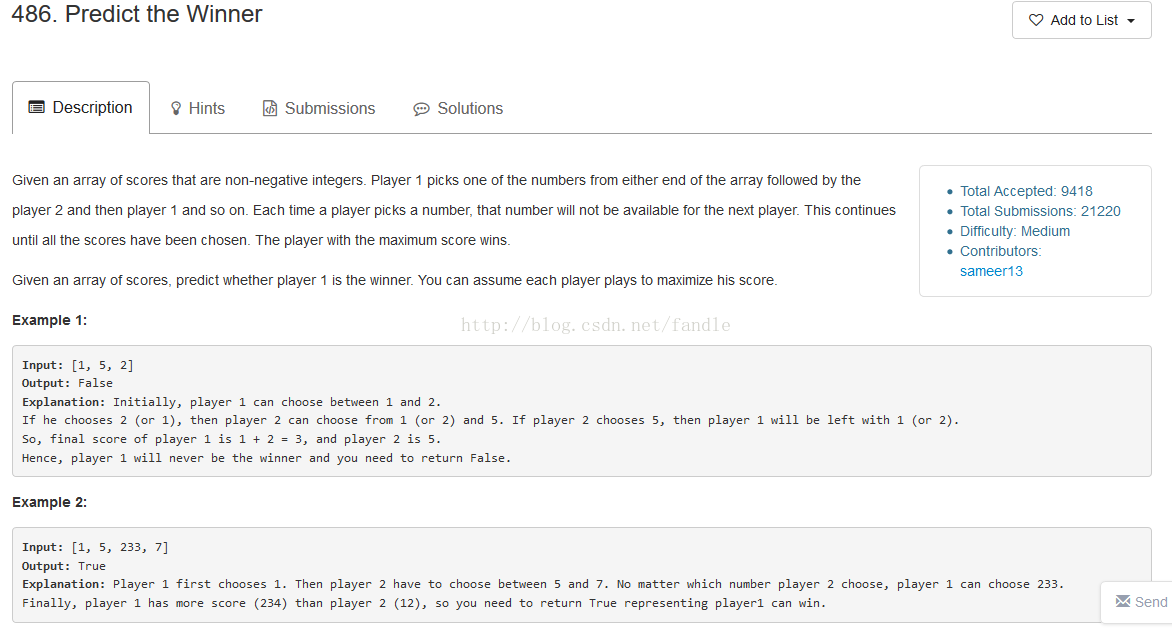
Task: Click the Difficulty: Medium entry
Action: [1015, 232]
